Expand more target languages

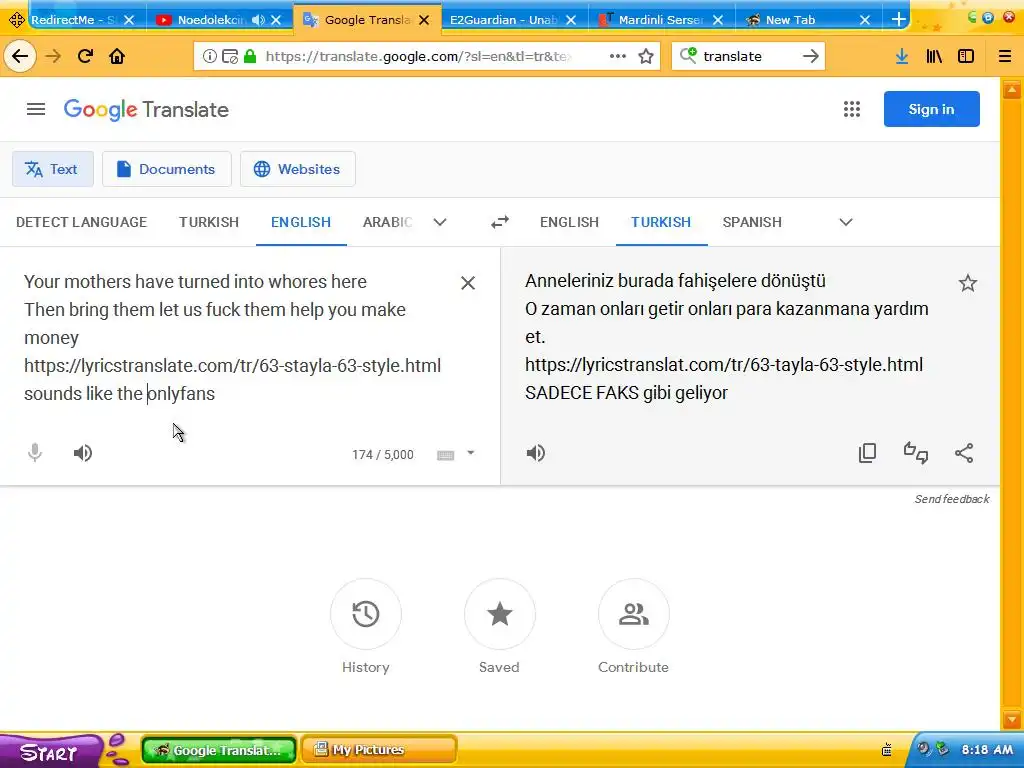(846, 223)
